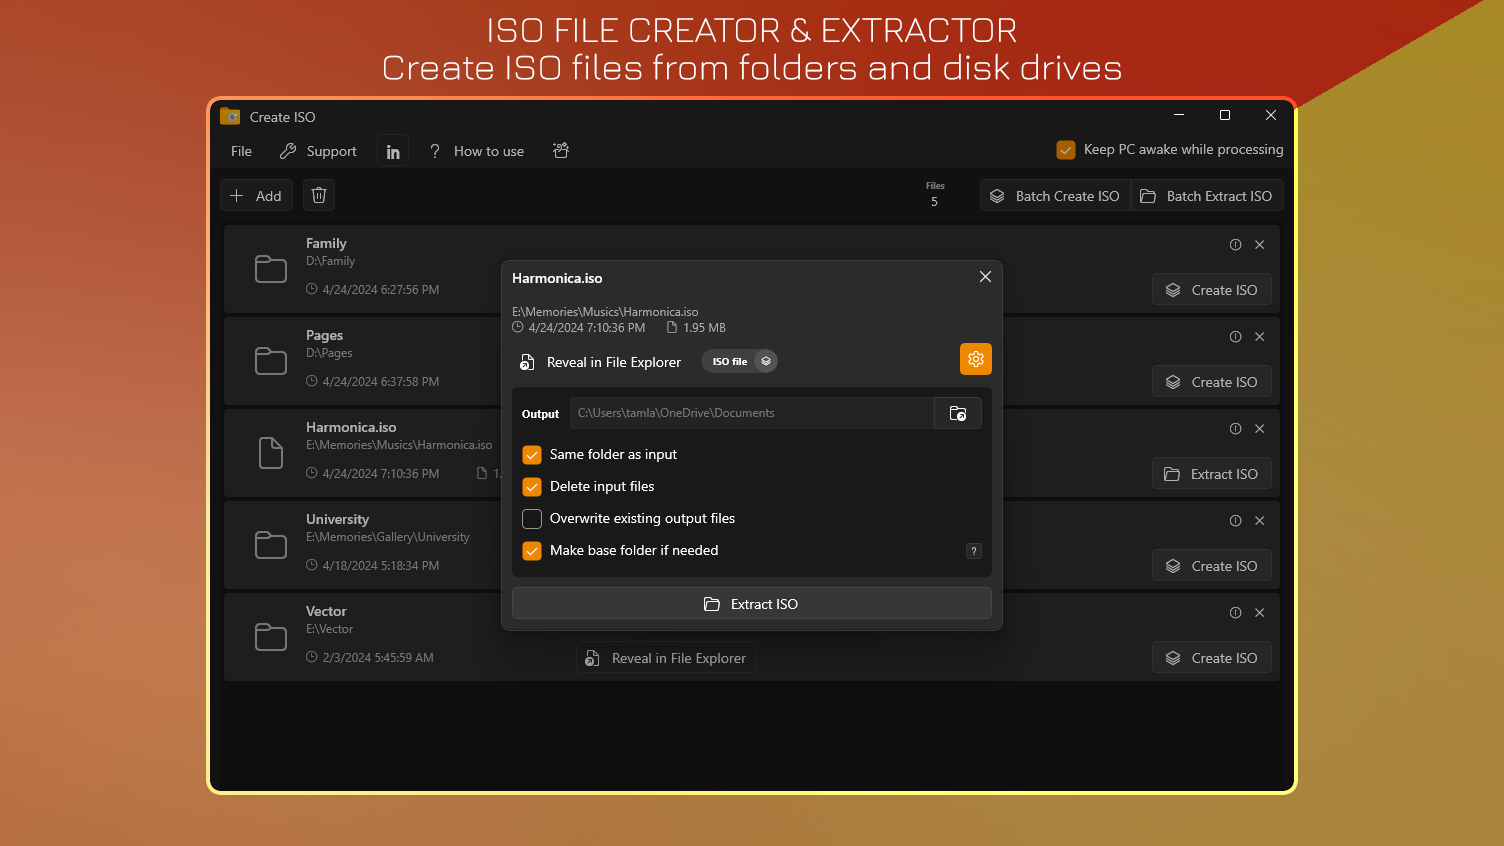The width and height of the screenshot is (1504, 846).
Task: Click the E:\Memories\Gallery\University path text
Action: tap(388, 537)
